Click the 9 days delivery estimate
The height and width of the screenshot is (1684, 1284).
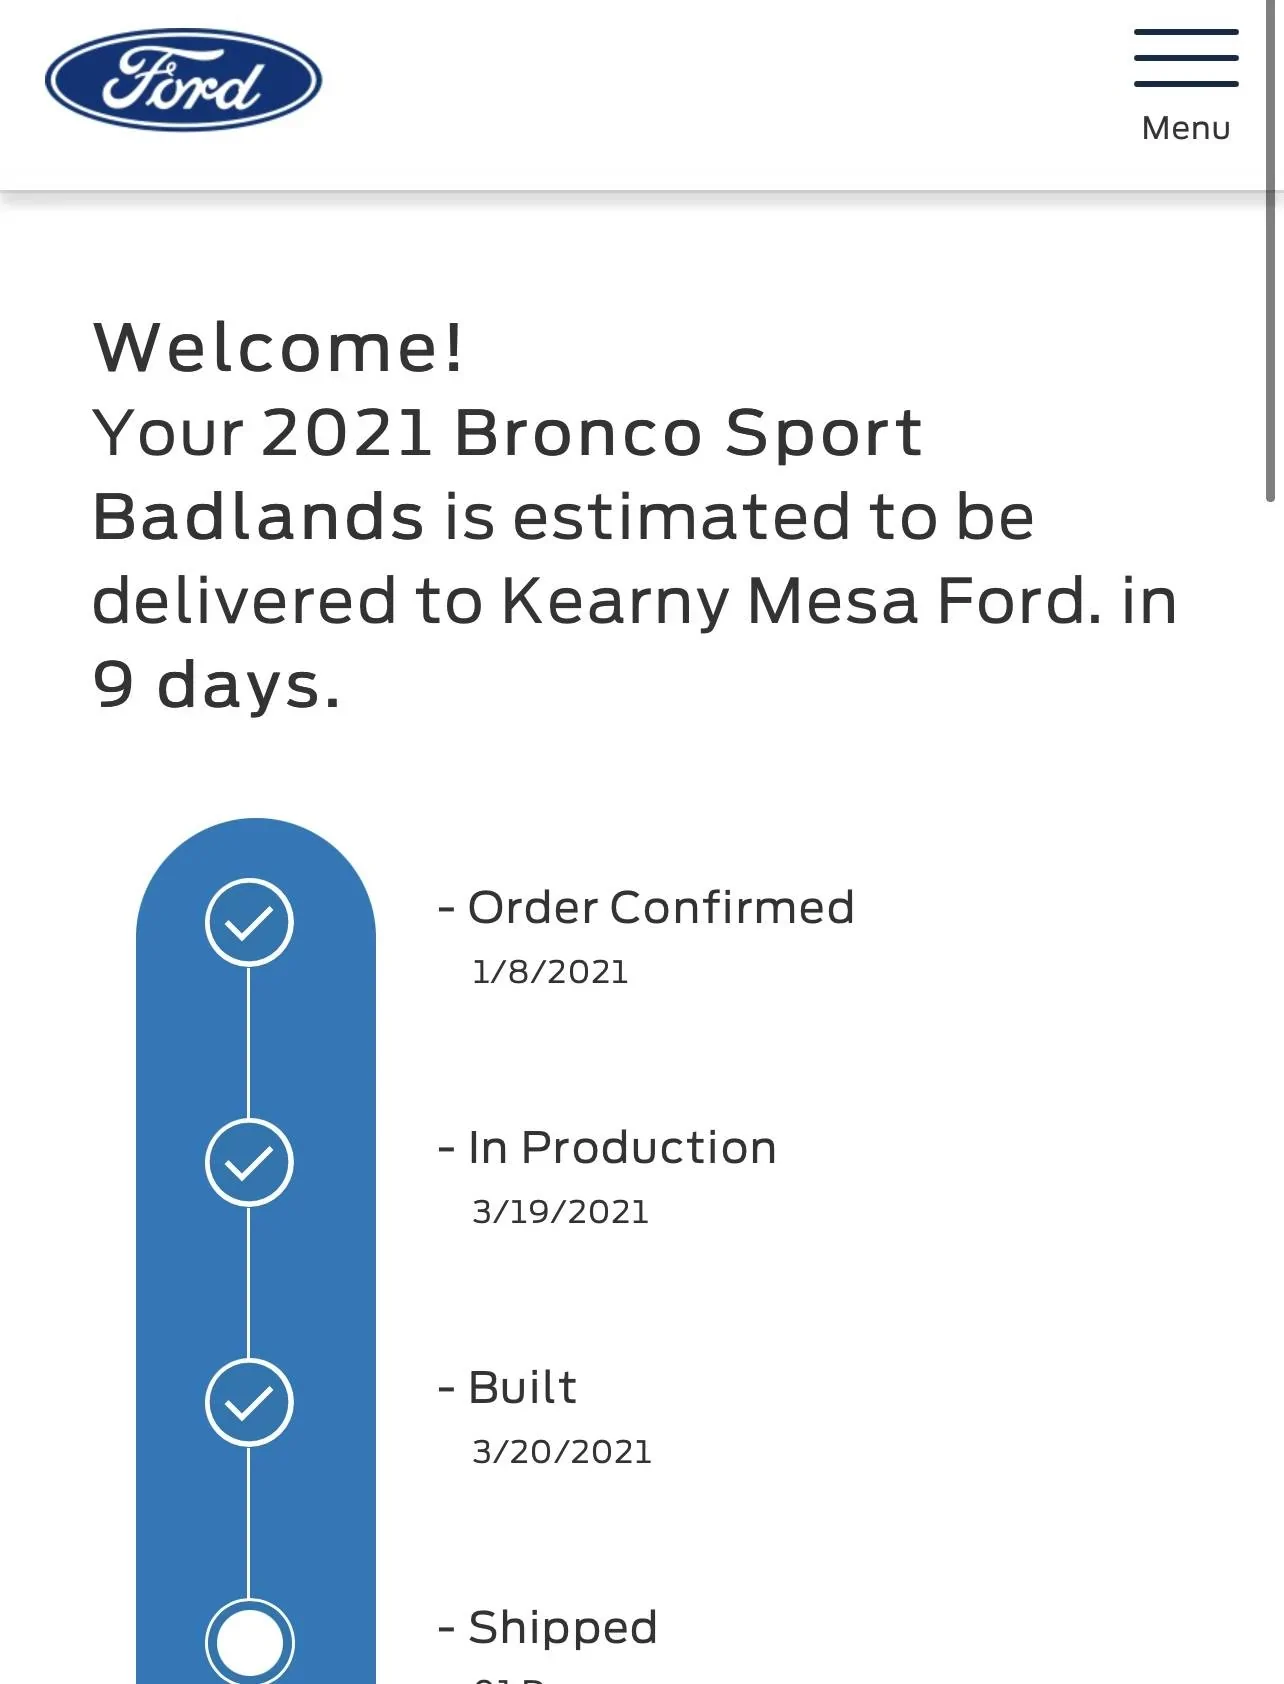[x=216, y=686]
